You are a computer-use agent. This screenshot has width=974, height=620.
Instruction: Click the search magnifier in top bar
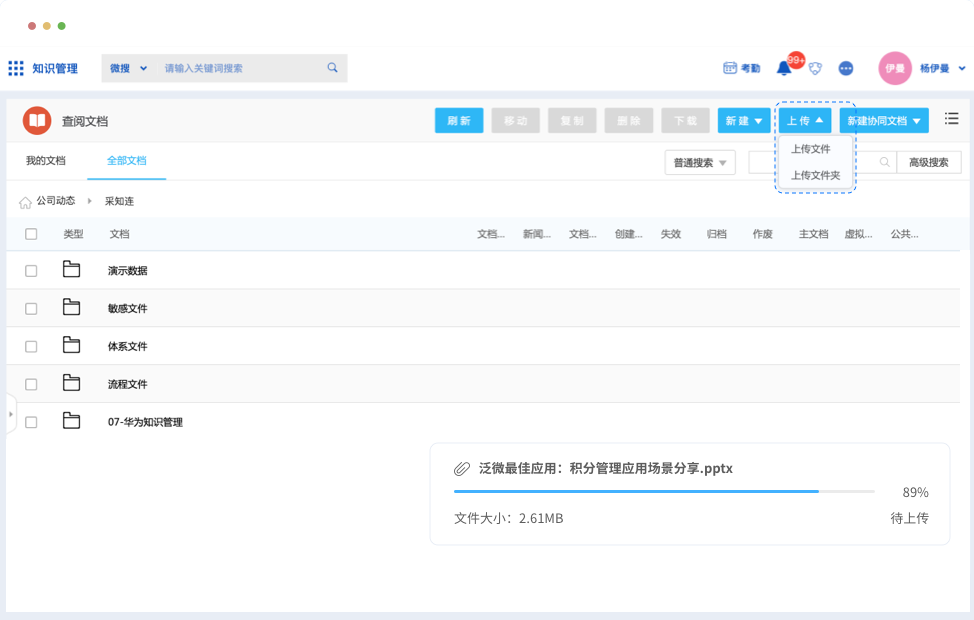click(333, 68)
